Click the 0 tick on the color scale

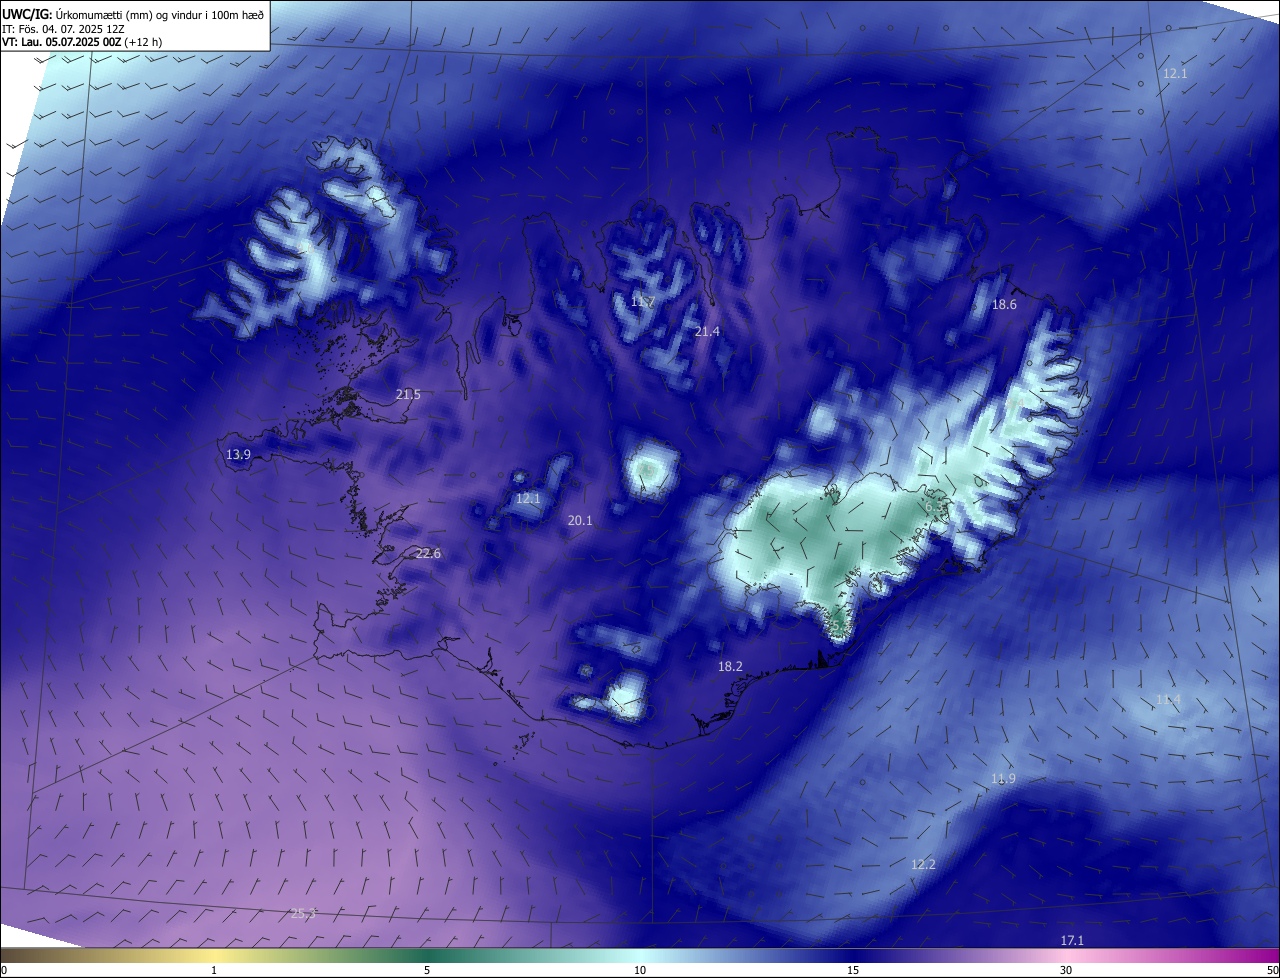pos(4,971)
